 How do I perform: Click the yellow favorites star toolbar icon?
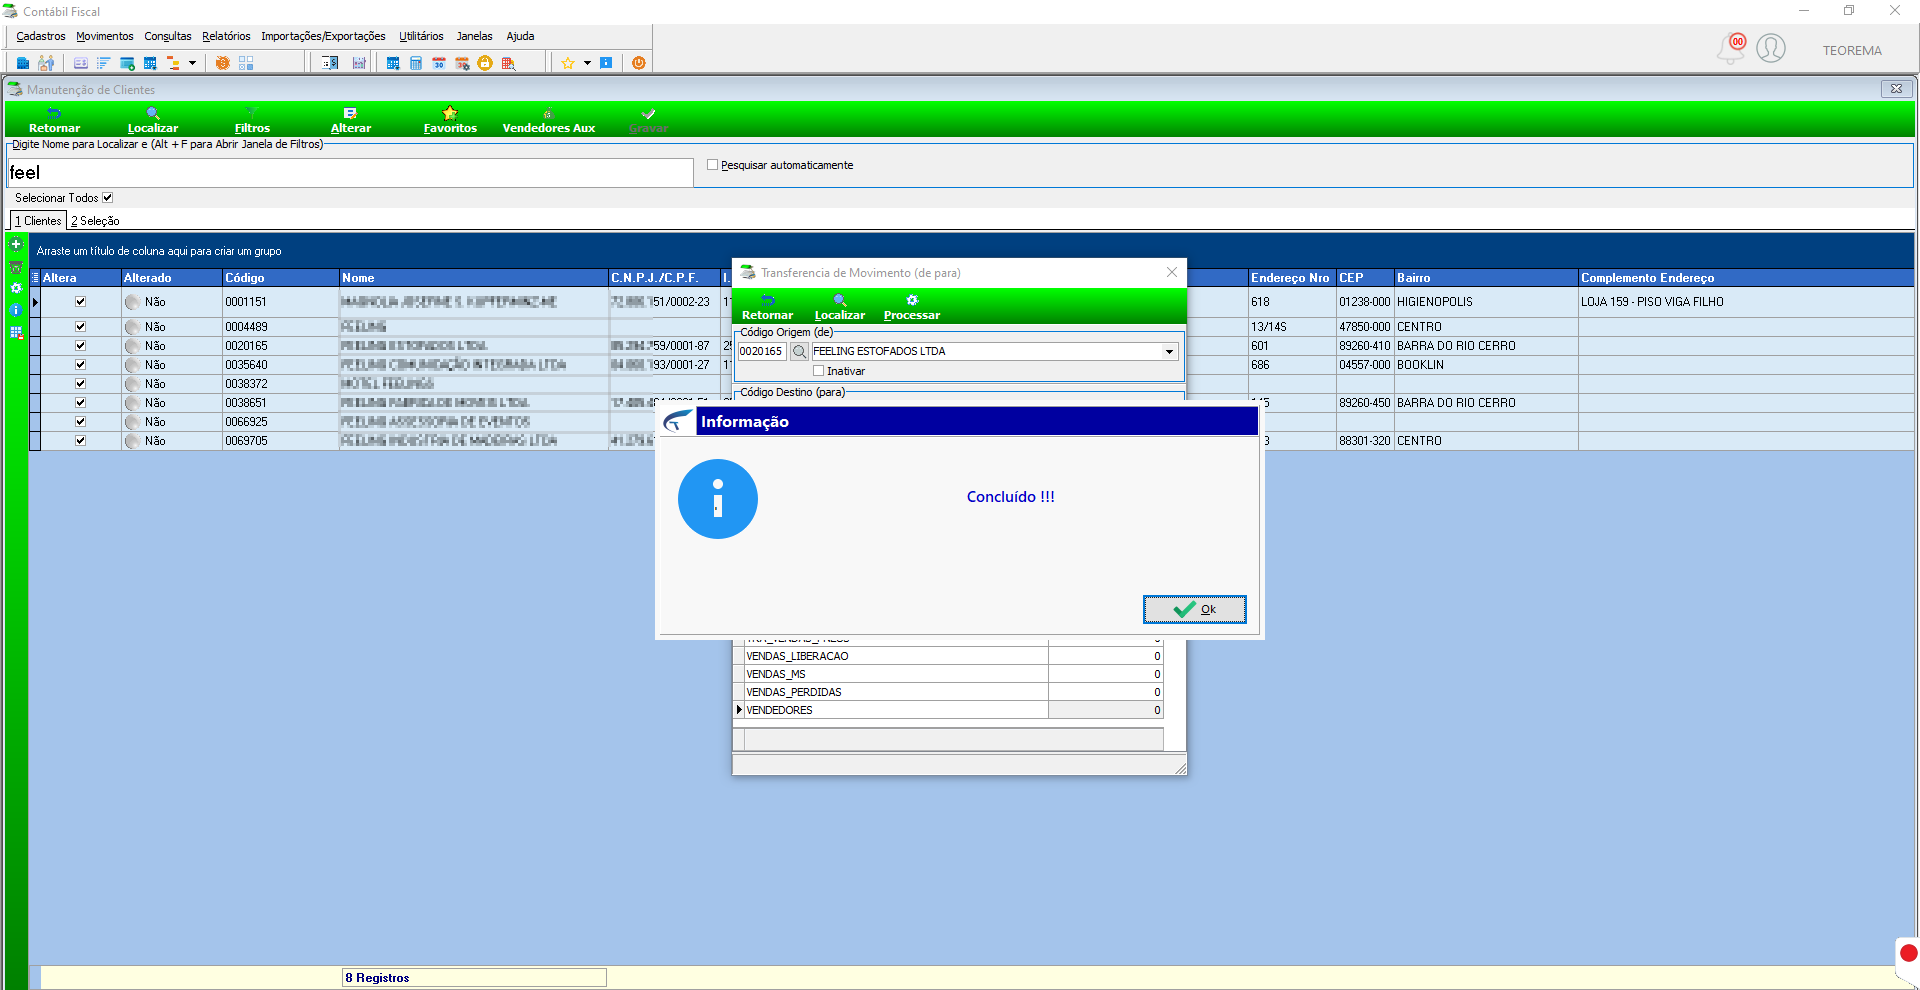coord(568,63)
